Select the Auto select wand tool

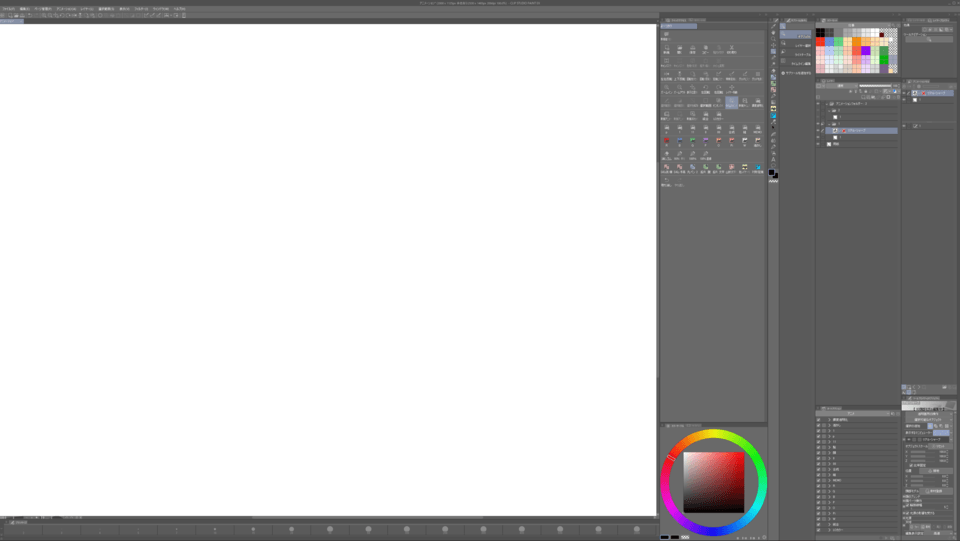tap(773, 64)
